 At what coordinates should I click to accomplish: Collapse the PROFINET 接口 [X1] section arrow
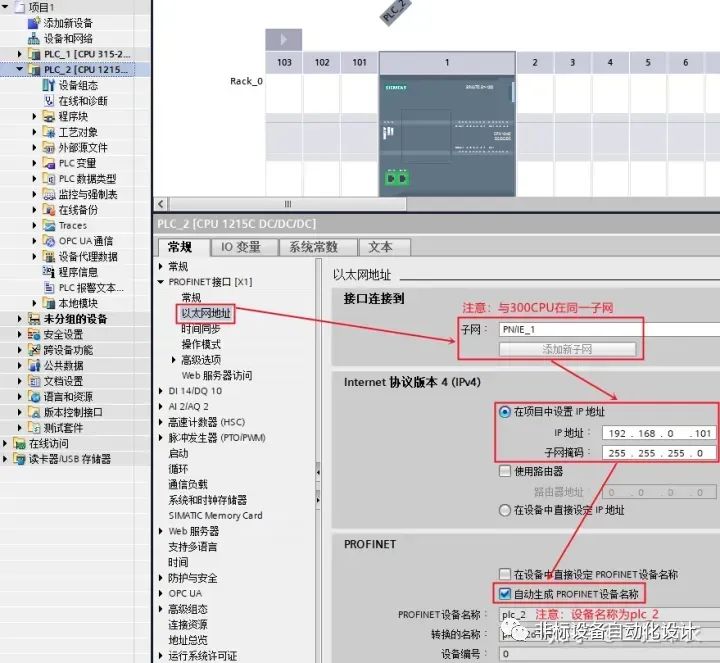tap(161, 281)
